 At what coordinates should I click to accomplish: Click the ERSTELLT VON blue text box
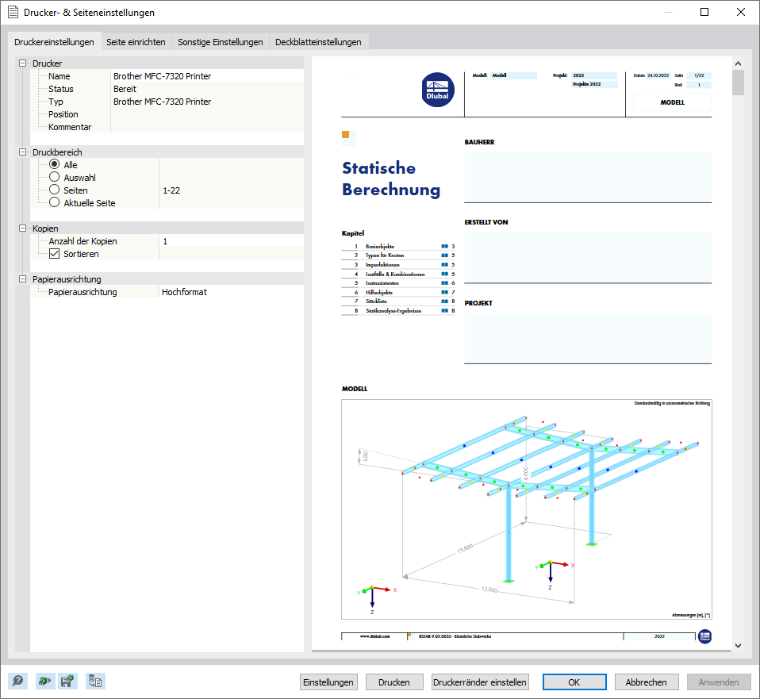tap(588, 256)
